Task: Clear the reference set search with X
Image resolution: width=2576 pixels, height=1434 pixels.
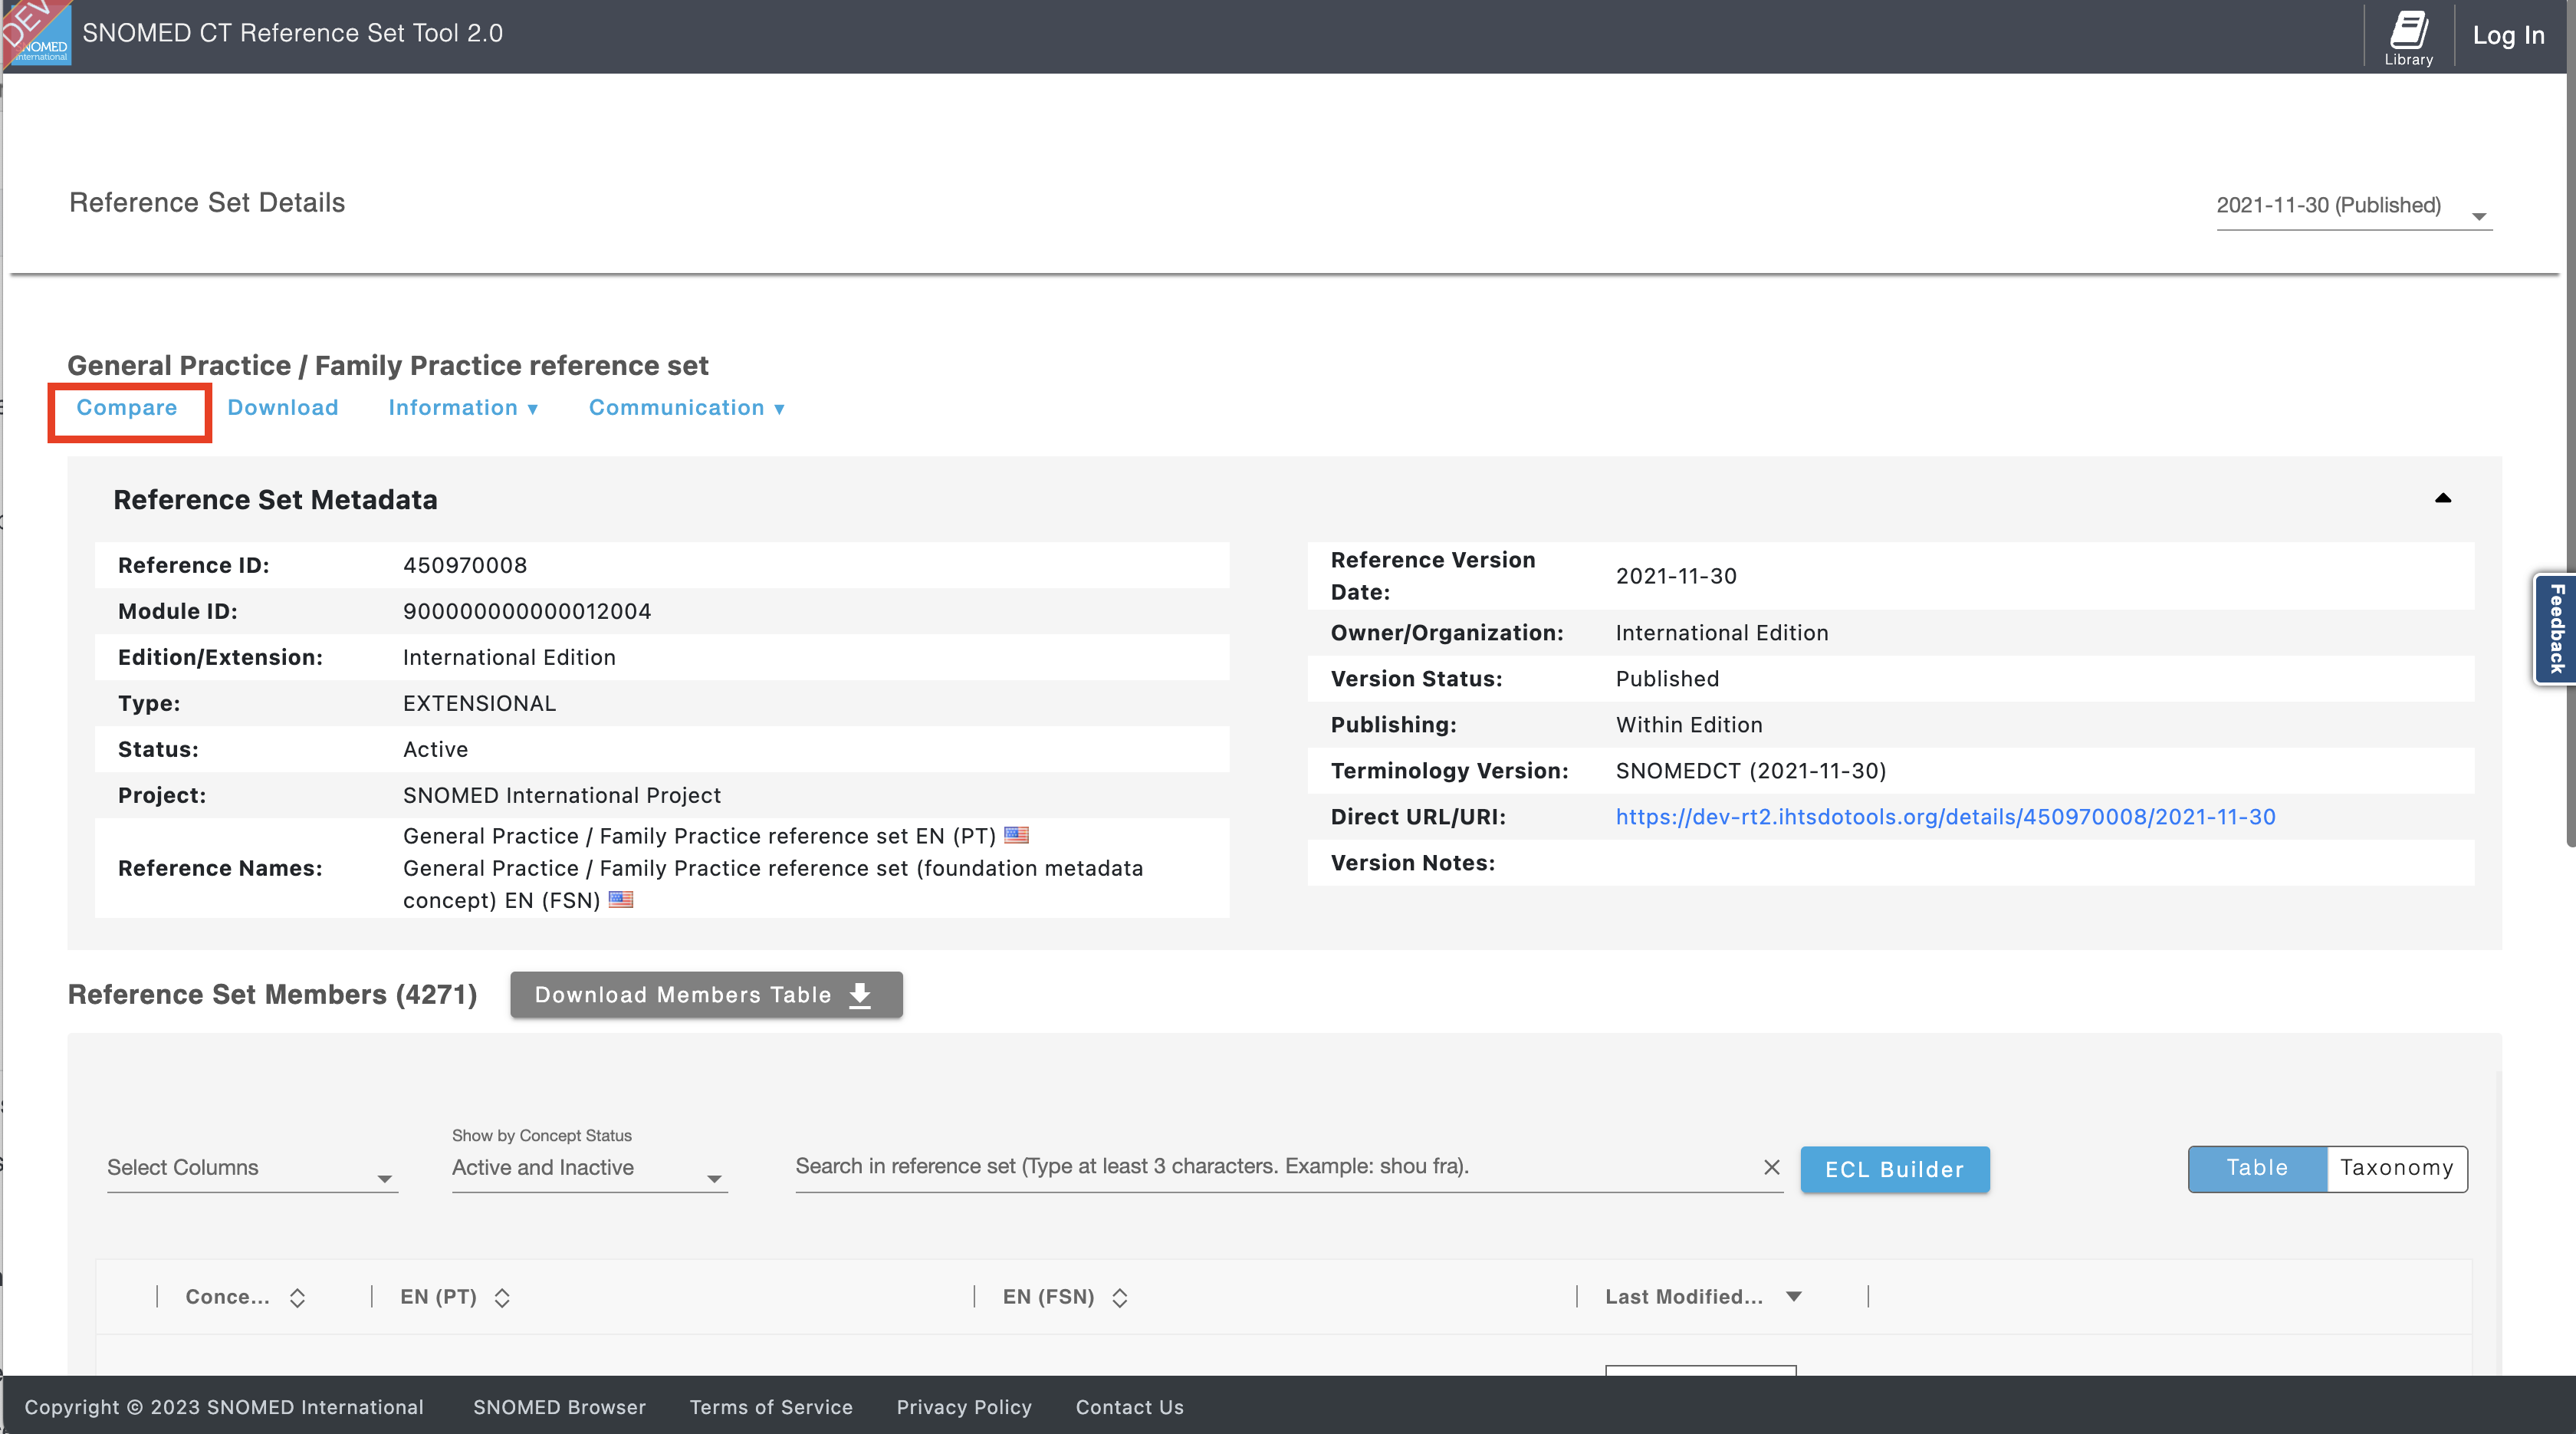Action: (x=1771, y=1167)
